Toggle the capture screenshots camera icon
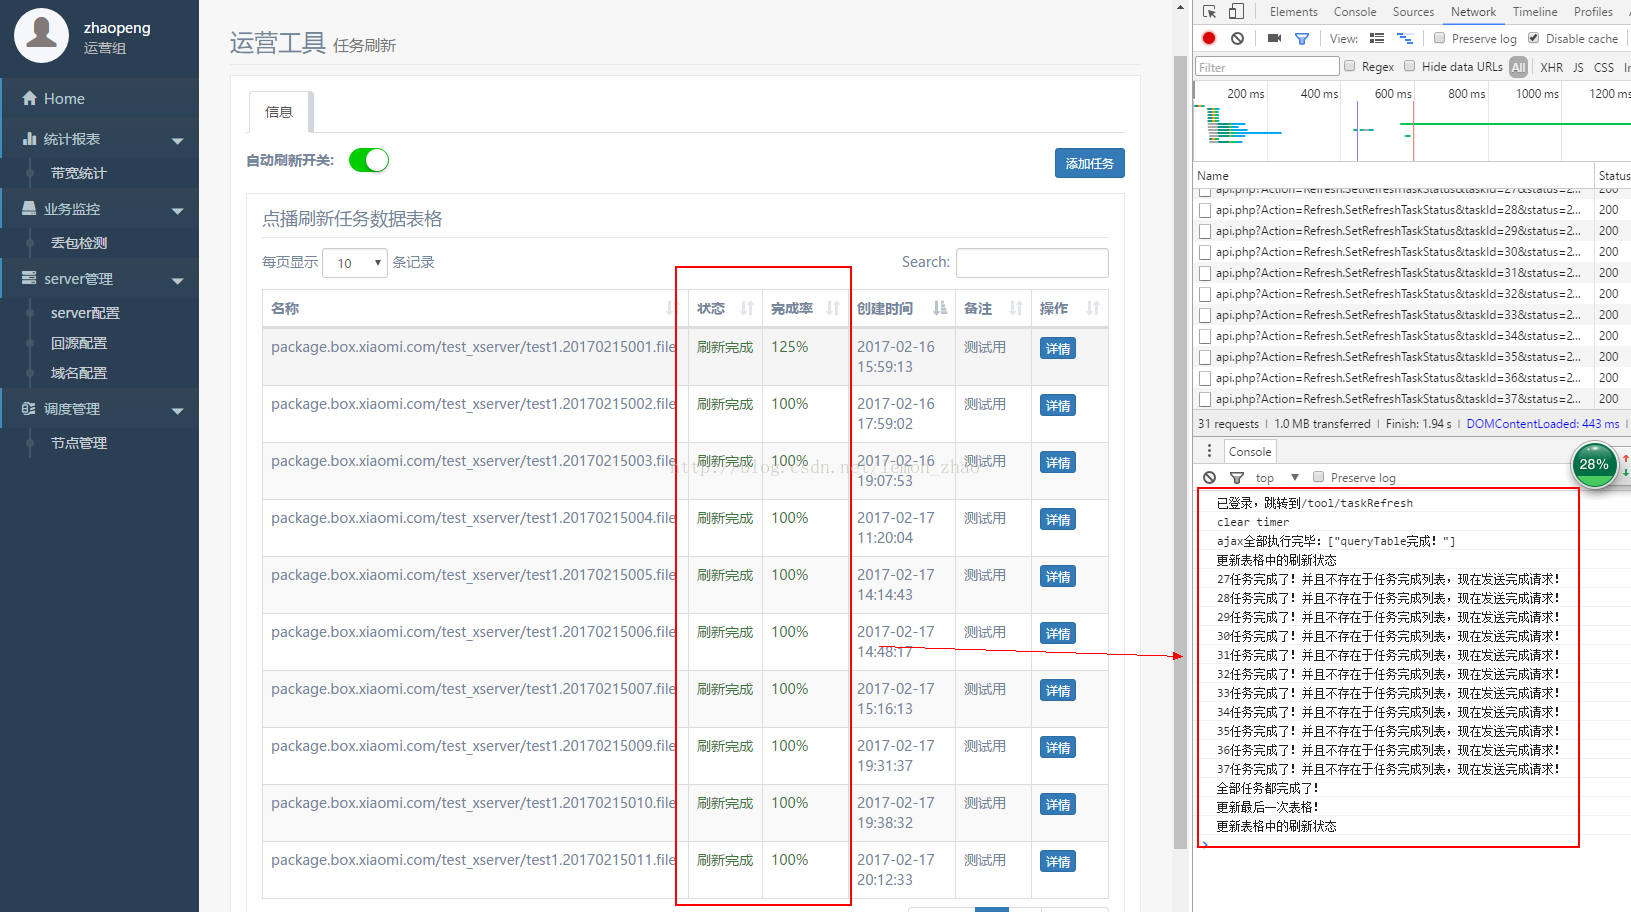Viewport: 1631px width, 912px height. click(1274, 38)
